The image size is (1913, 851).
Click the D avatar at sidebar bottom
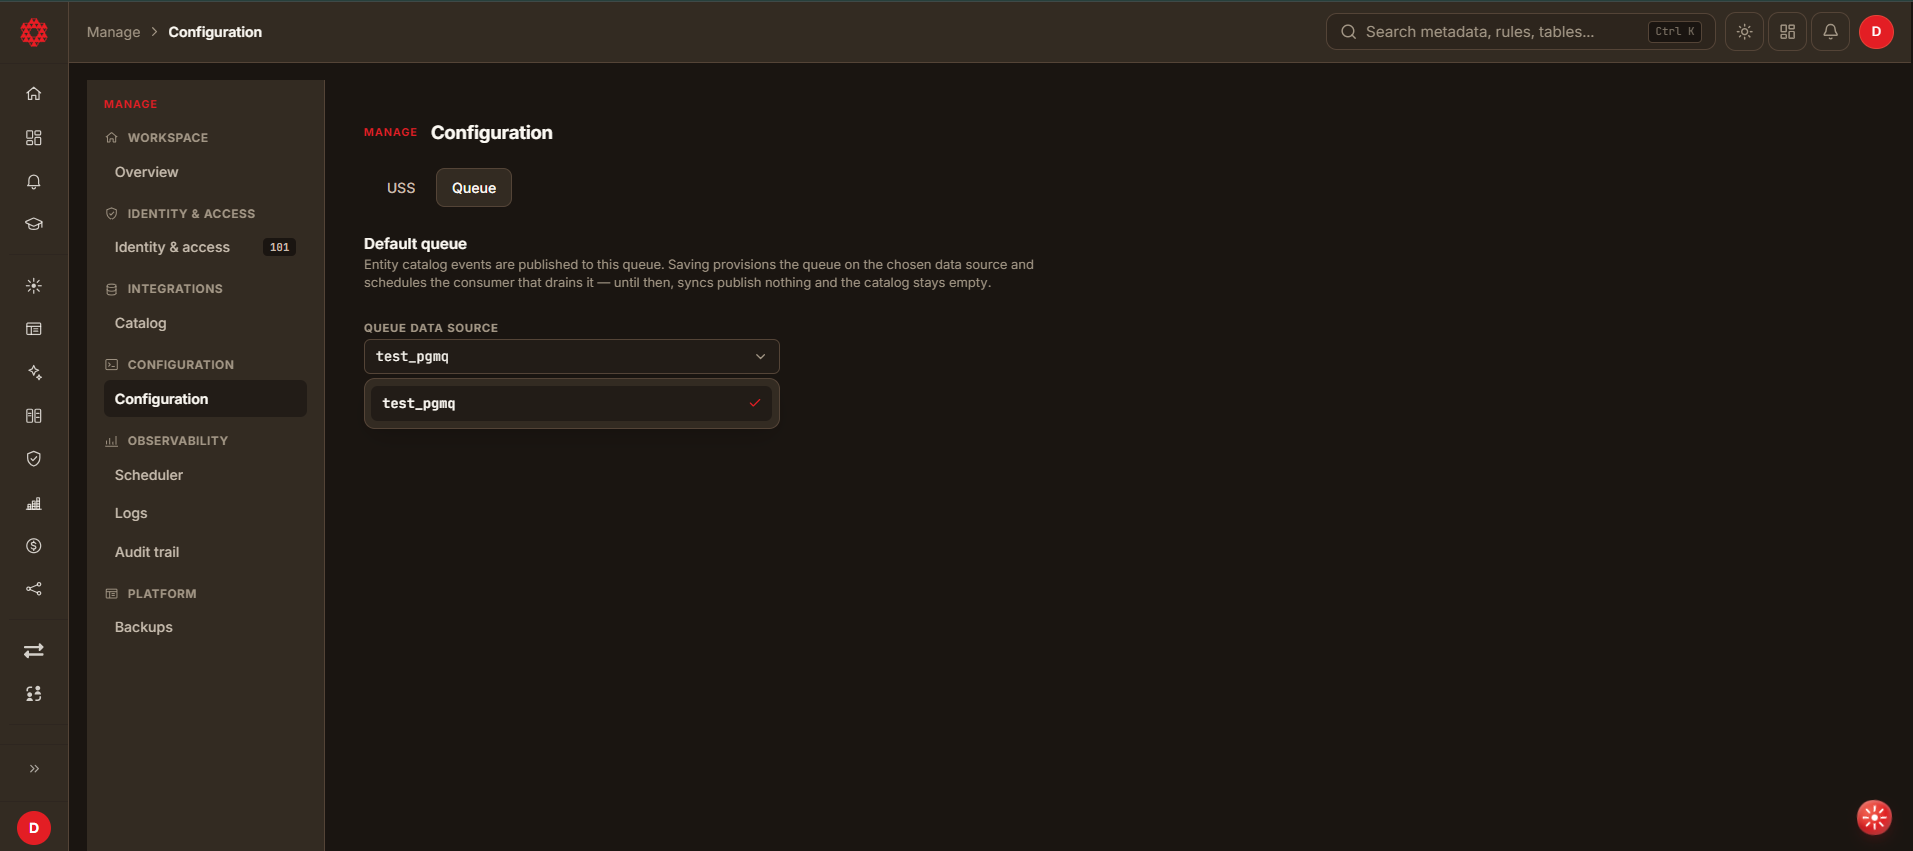(34, 828)
